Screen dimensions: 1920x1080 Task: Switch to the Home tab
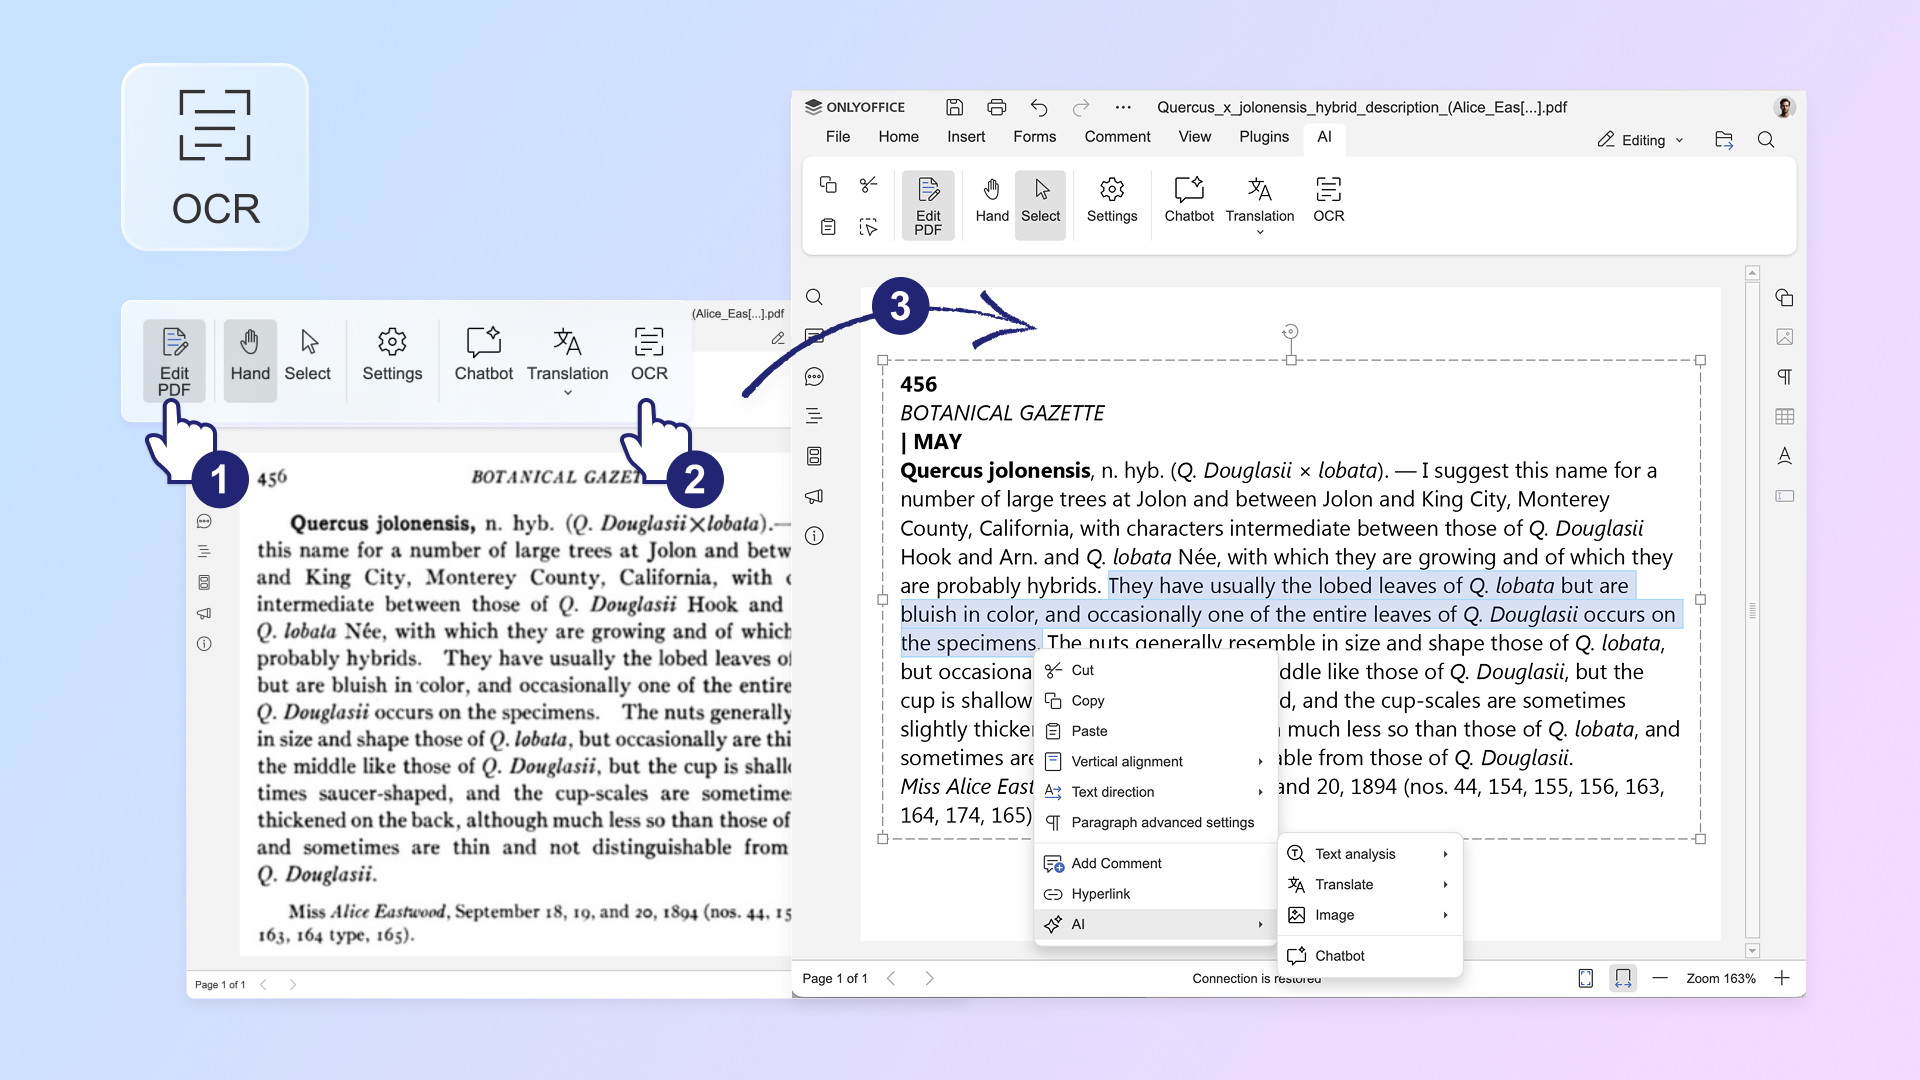(x=898, y=137)
